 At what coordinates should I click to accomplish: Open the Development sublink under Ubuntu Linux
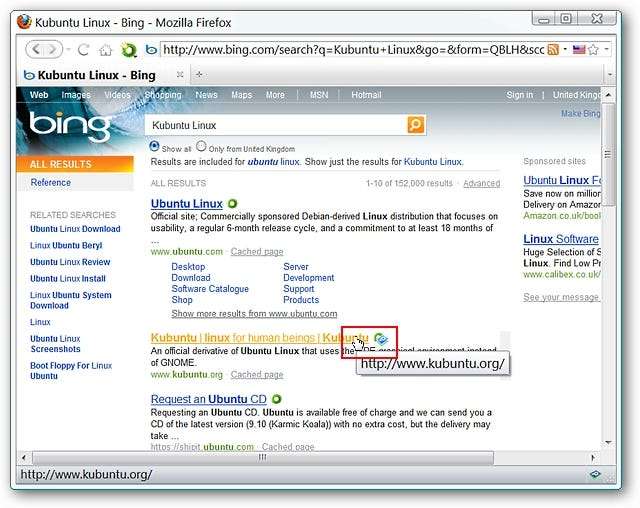point(309,277)
